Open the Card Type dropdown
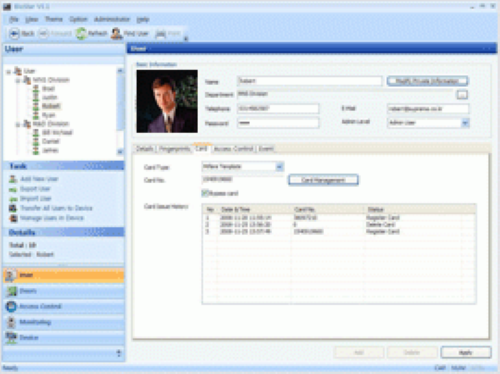The height and width of the screenshot is (374, 500). pos(279,166)
